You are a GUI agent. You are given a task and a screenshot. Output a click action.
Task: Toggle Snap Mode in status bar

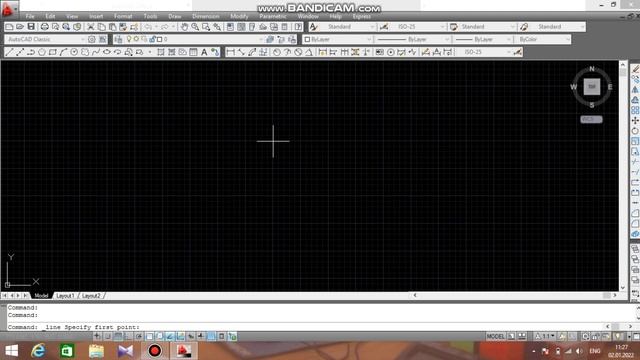108,336
